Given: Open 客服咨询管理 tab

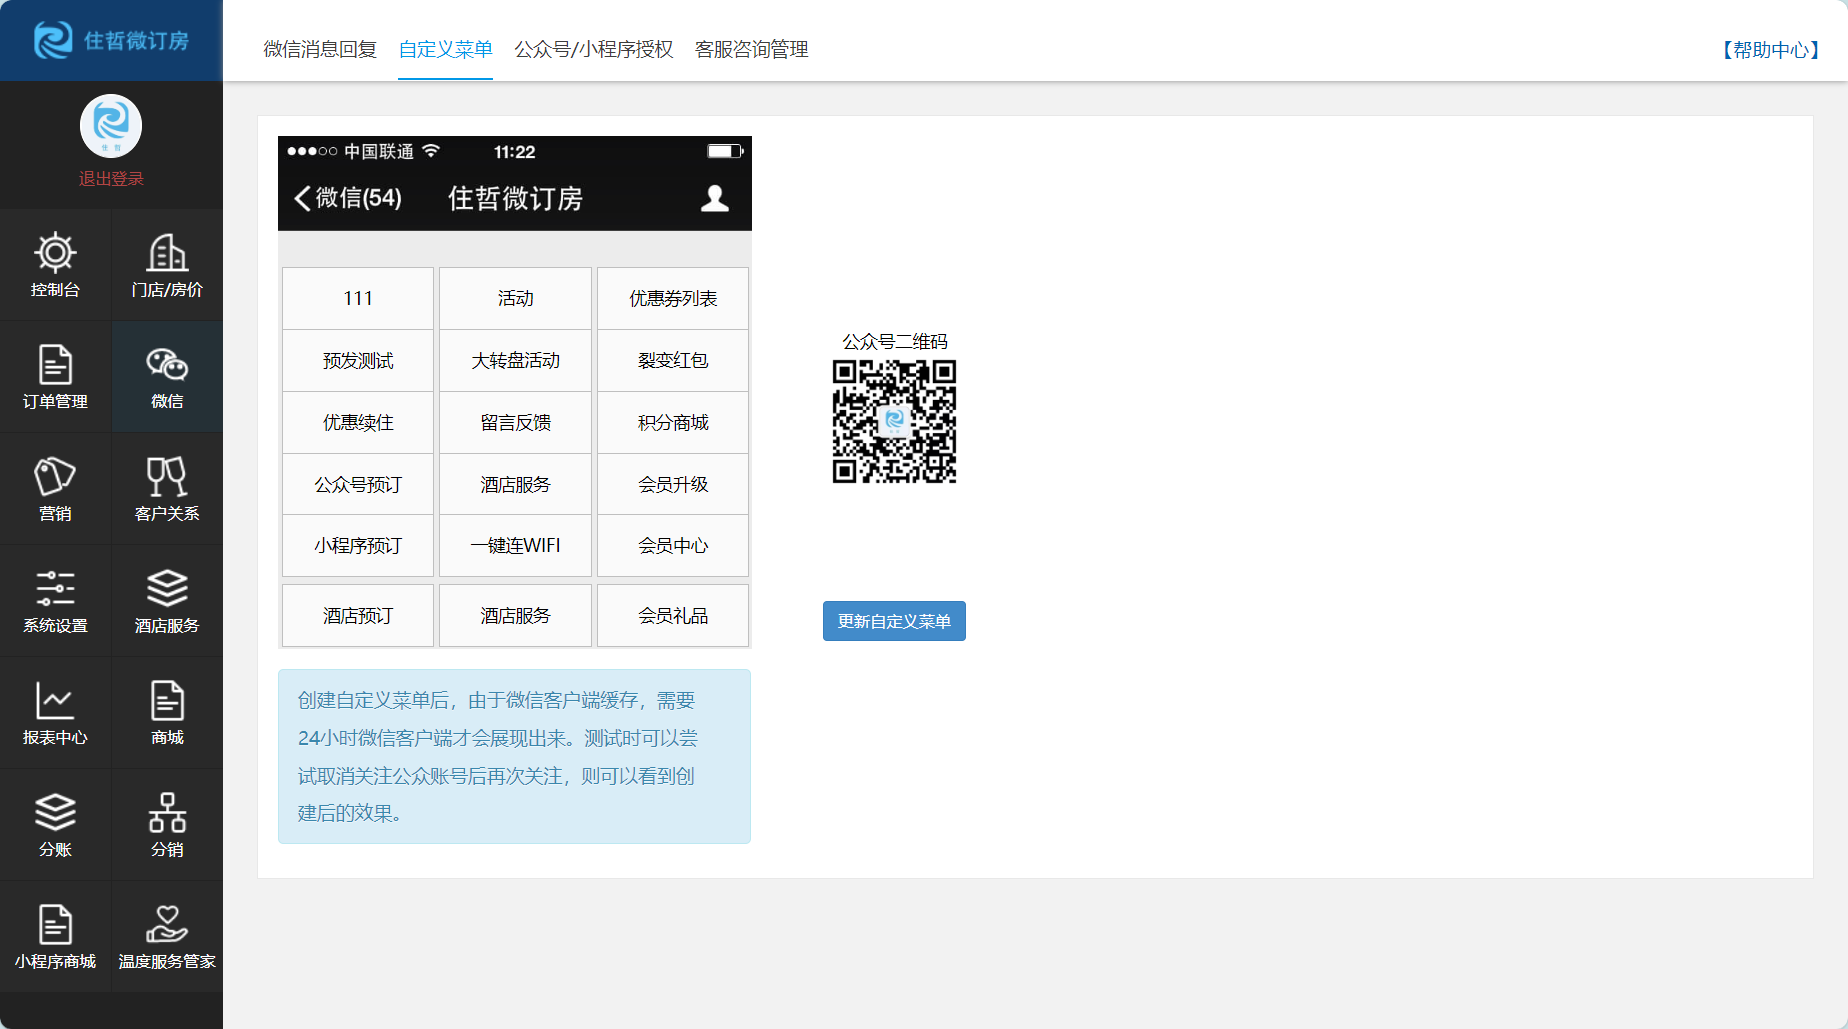Looking at the screenshot, I should [751, 49].
